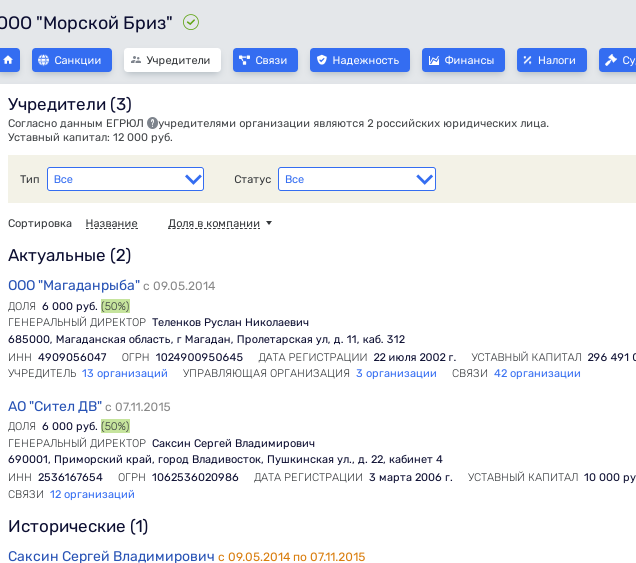The width and height of the screenshot is (636, 563).
Task: Open the 3 организации managing link
Action: point(396,373)
